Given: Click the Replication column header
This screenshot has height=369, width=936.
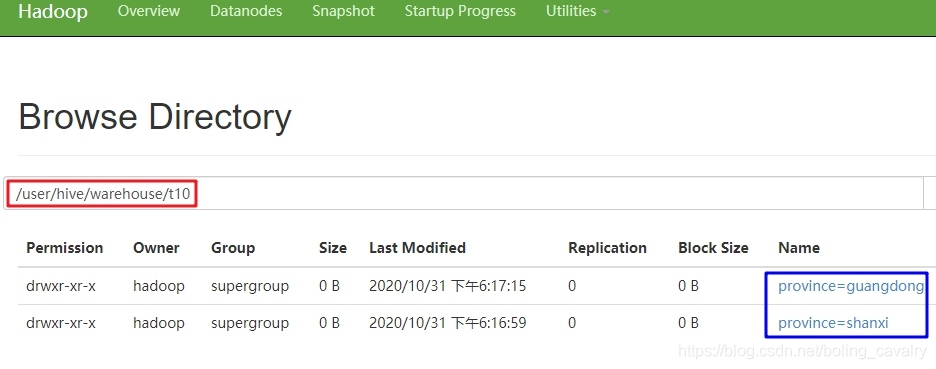Looking at the screenshot, I should coord(607,248).
